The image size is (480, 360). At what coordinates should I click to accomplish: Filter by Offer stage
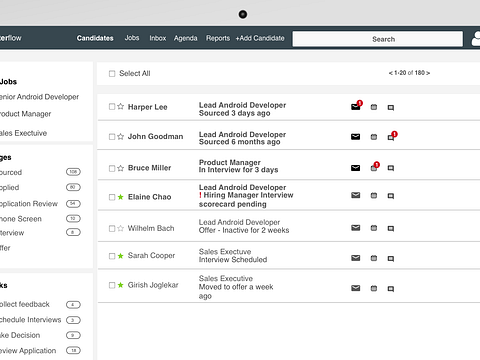5,248
